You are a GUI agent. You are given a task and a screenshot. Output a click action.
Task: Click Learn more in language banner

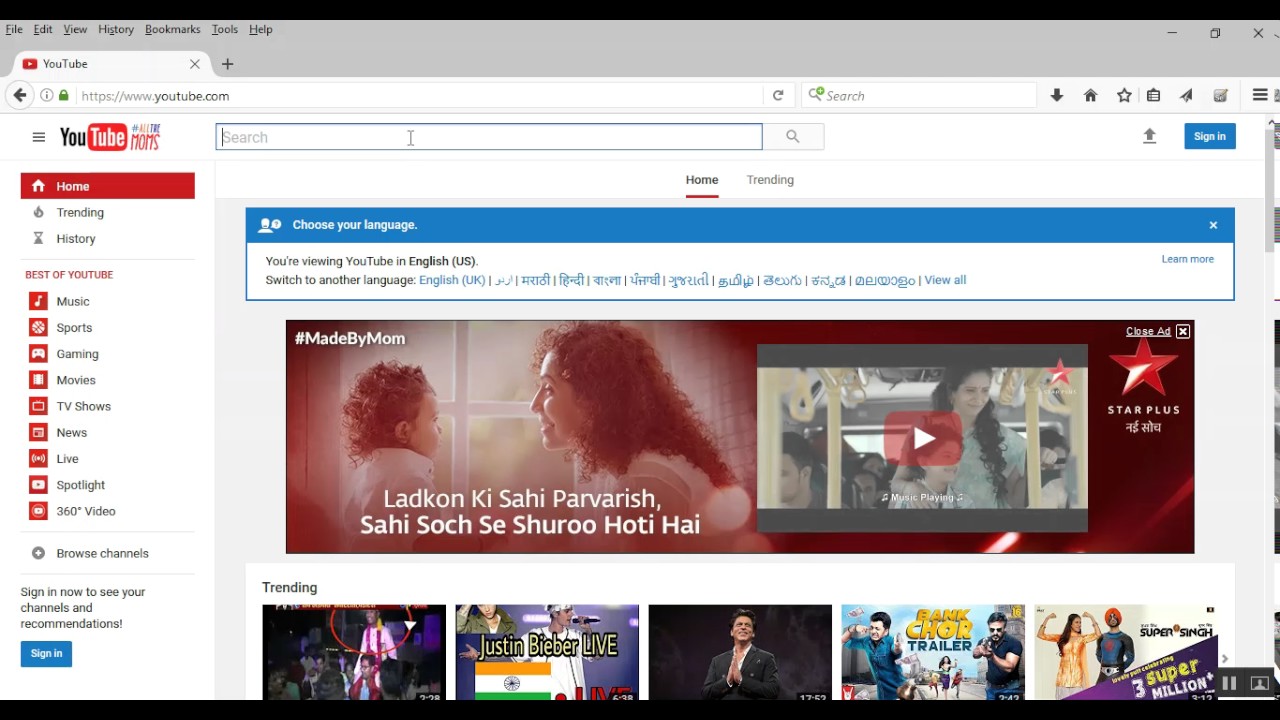pos(1188,259)
